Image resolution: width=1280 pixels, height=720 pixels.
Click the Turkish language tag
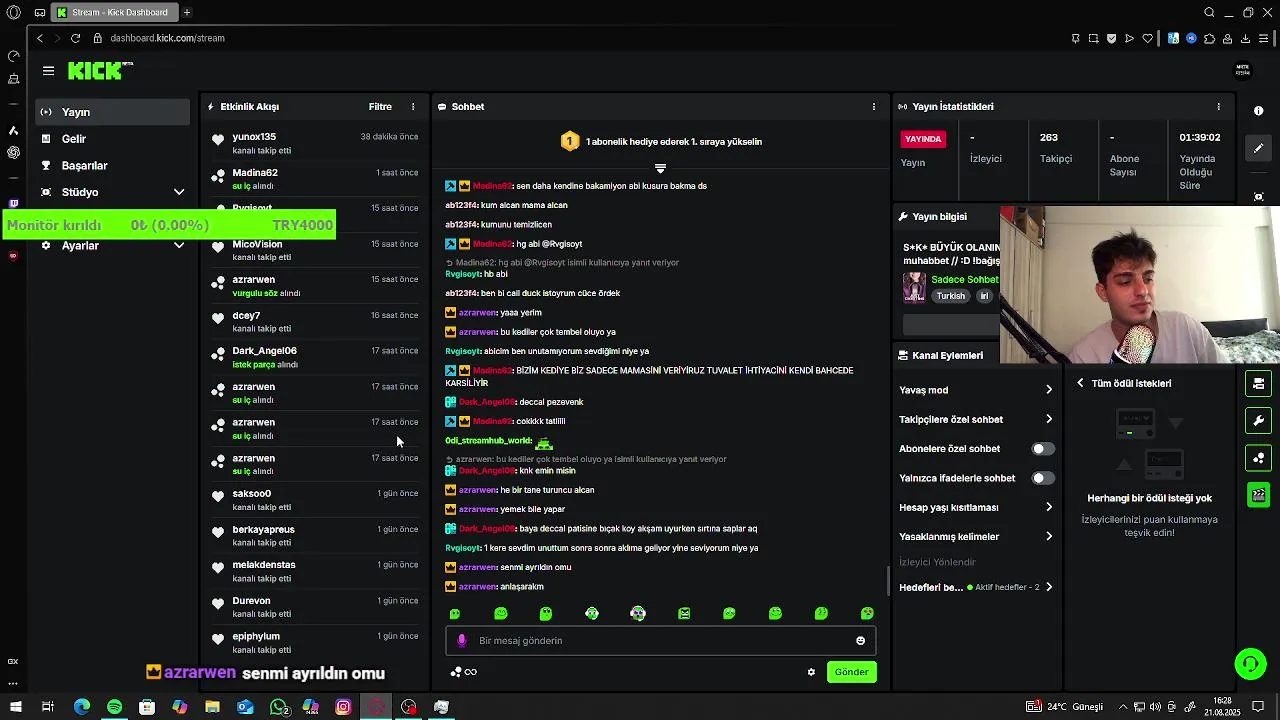point(950,296)
